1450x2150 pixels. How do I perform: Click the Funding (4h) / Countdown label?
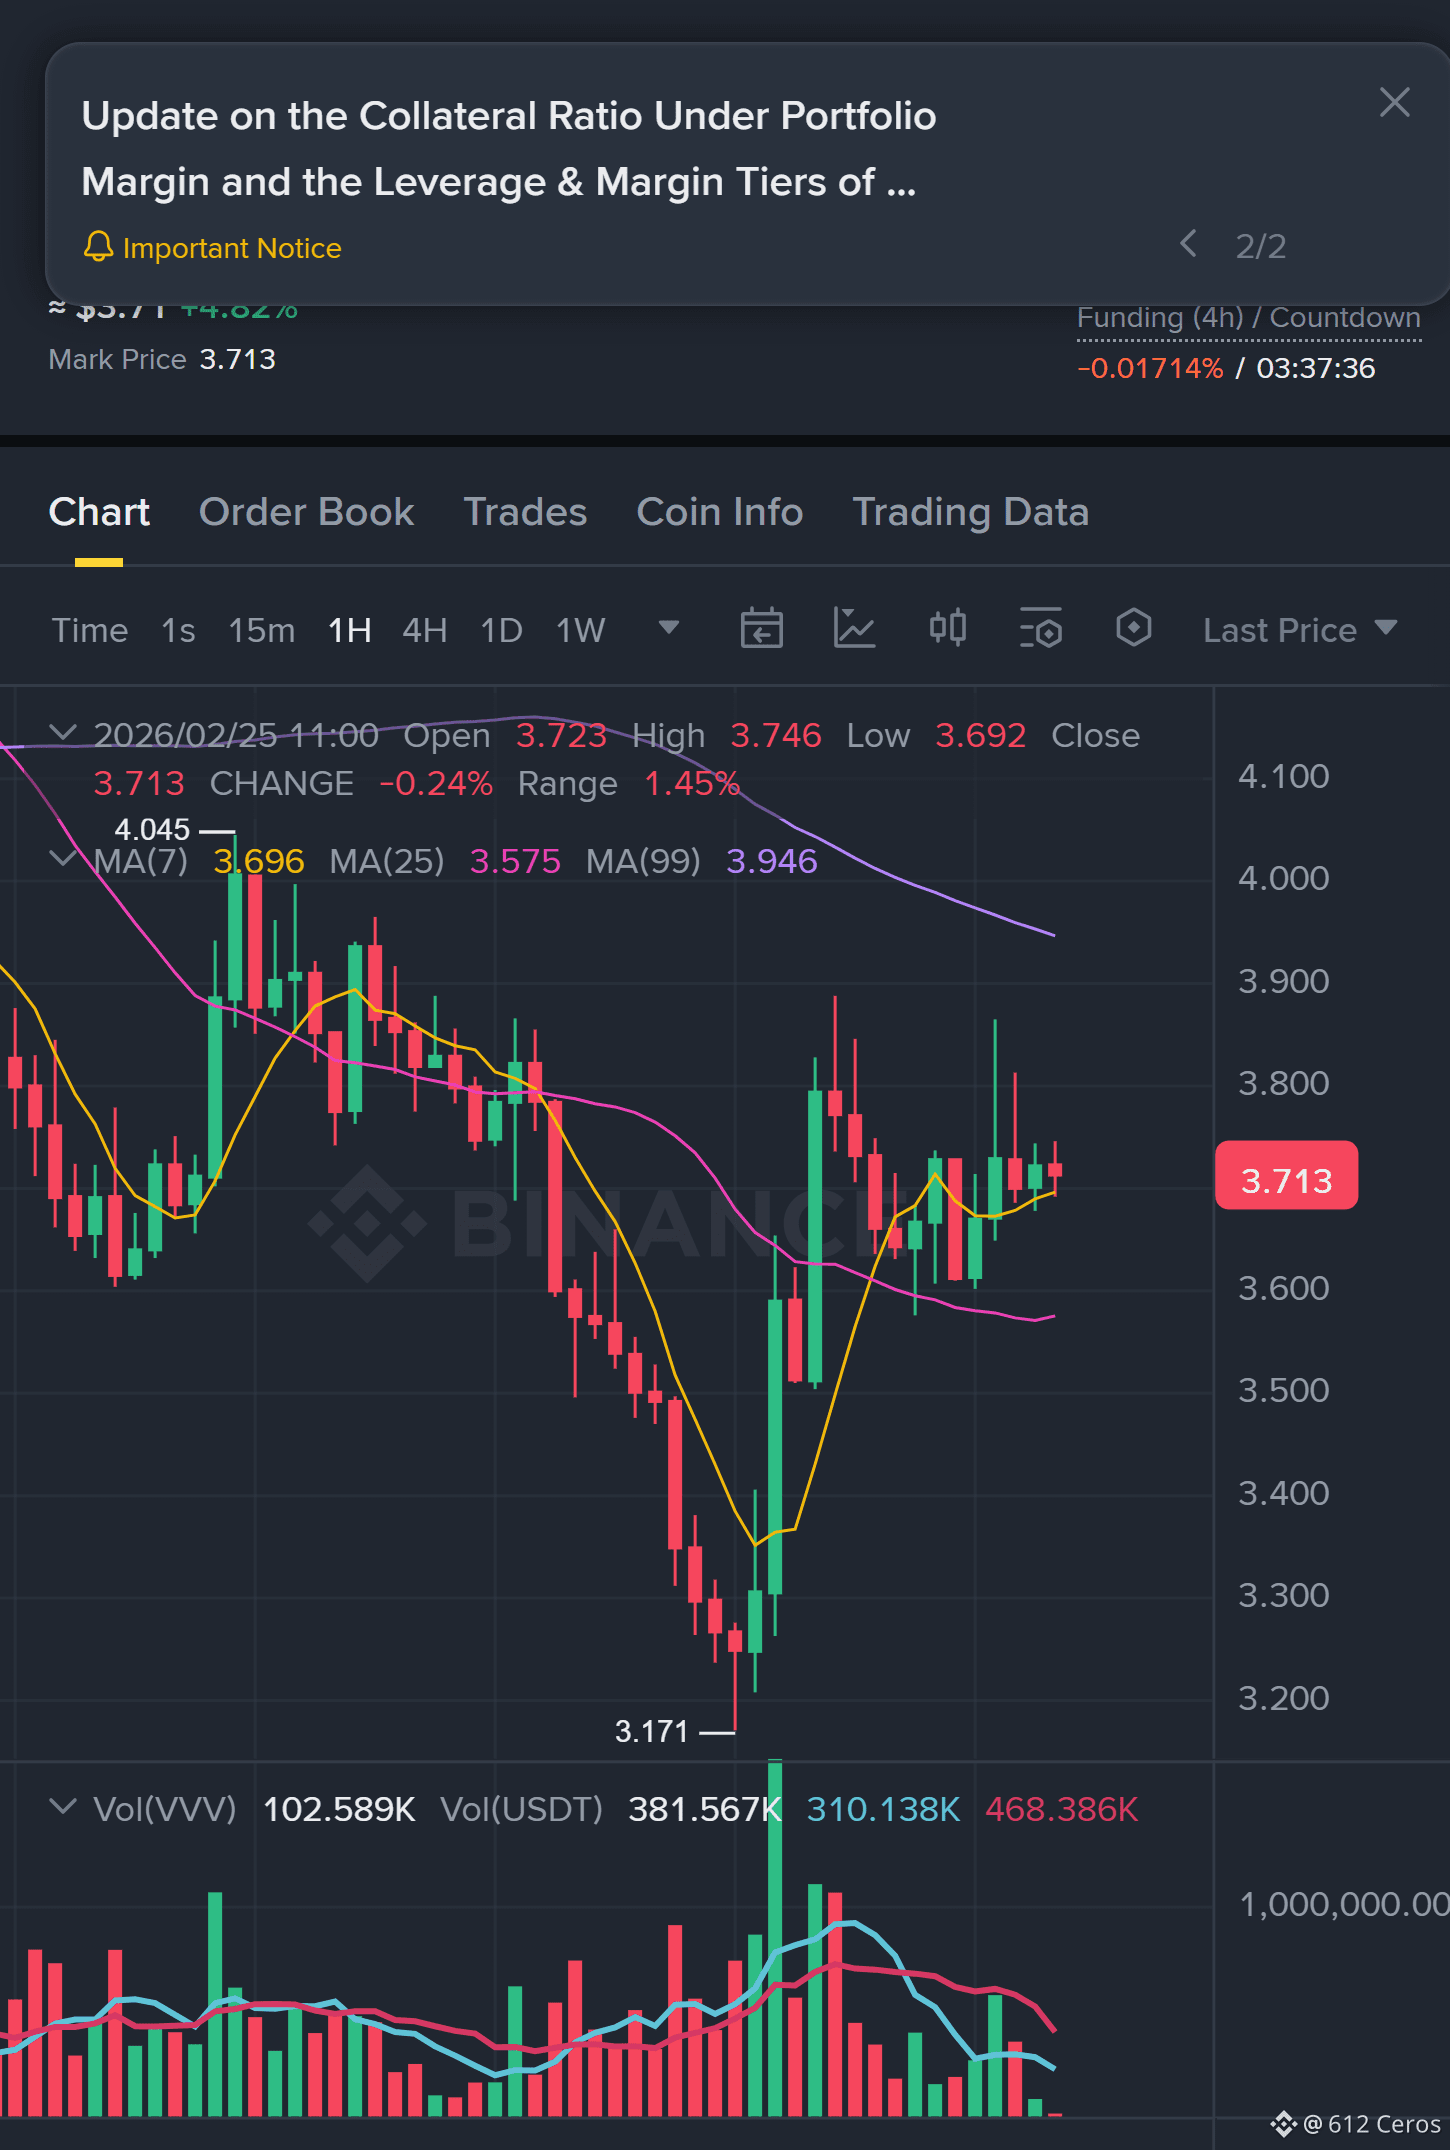(1249, 319)
